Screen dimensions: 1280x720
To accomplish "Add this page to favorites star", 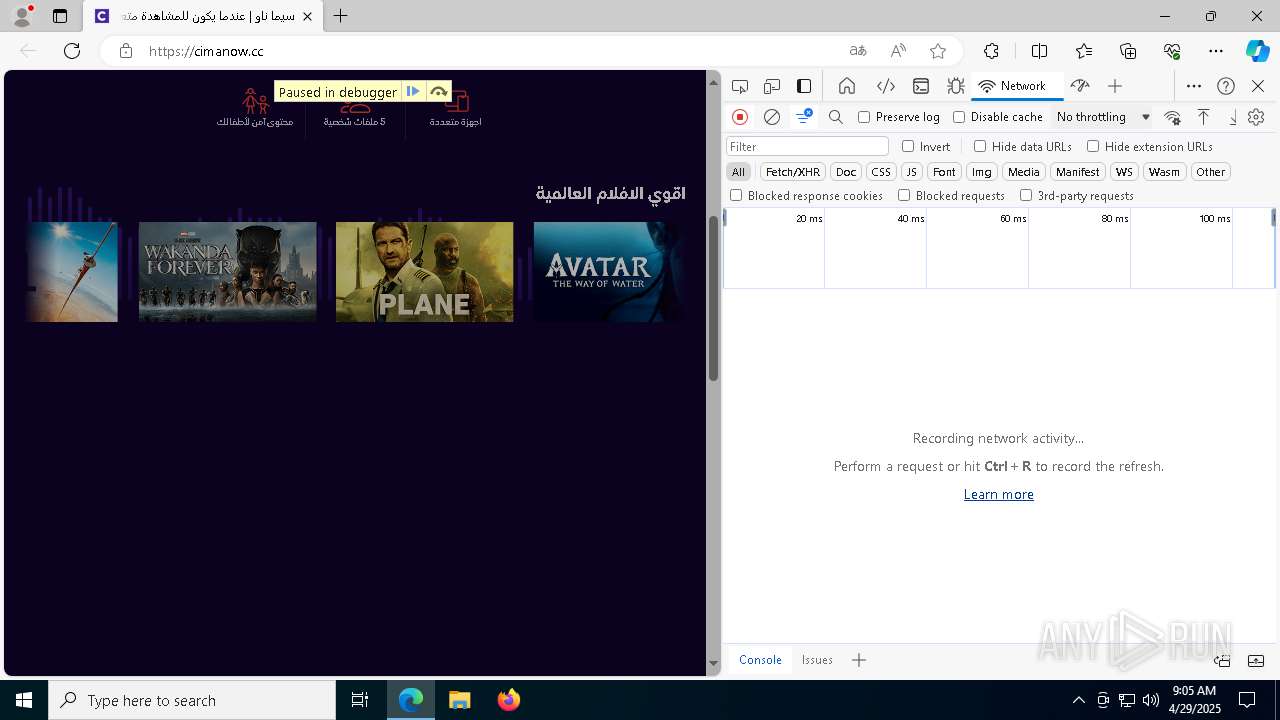I will tap(938, 51).
